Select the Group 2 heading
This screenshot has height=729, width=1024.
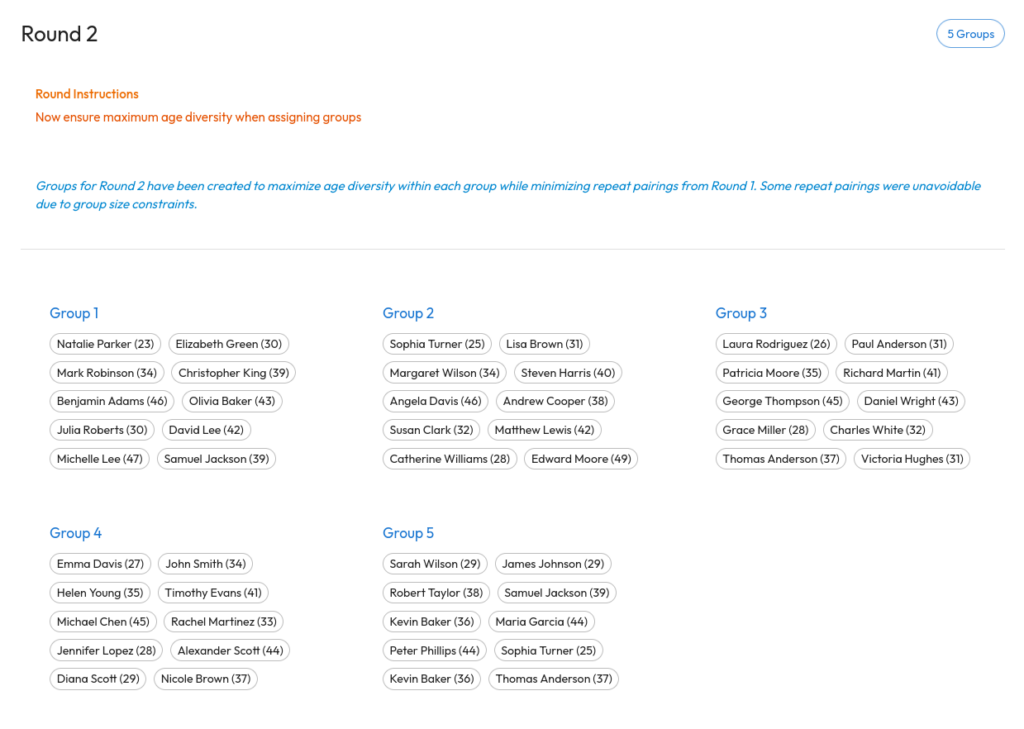[x=408, y=313]
